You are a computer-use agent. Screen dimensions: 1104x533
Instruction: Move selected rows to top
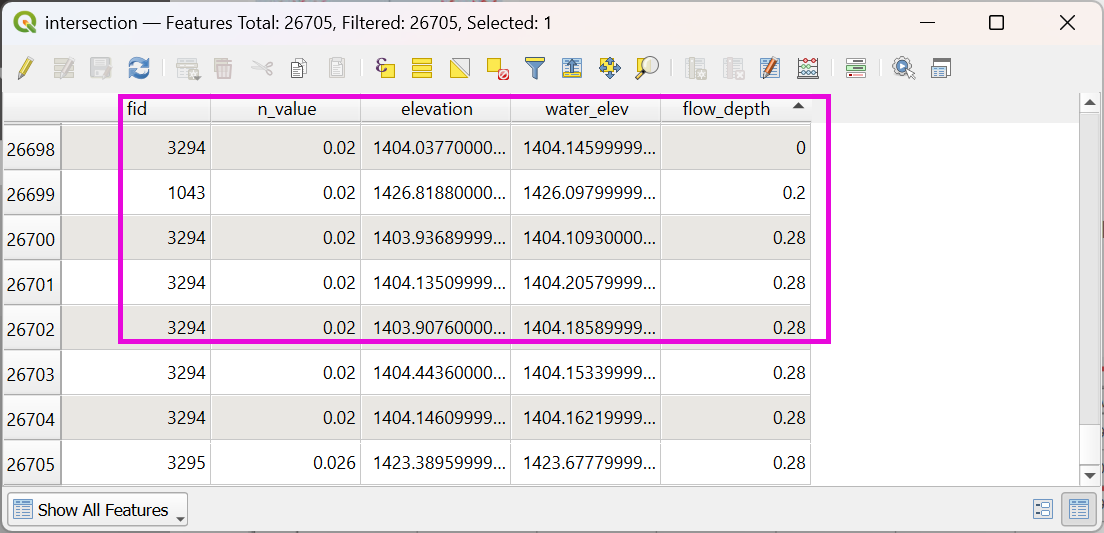572,68
